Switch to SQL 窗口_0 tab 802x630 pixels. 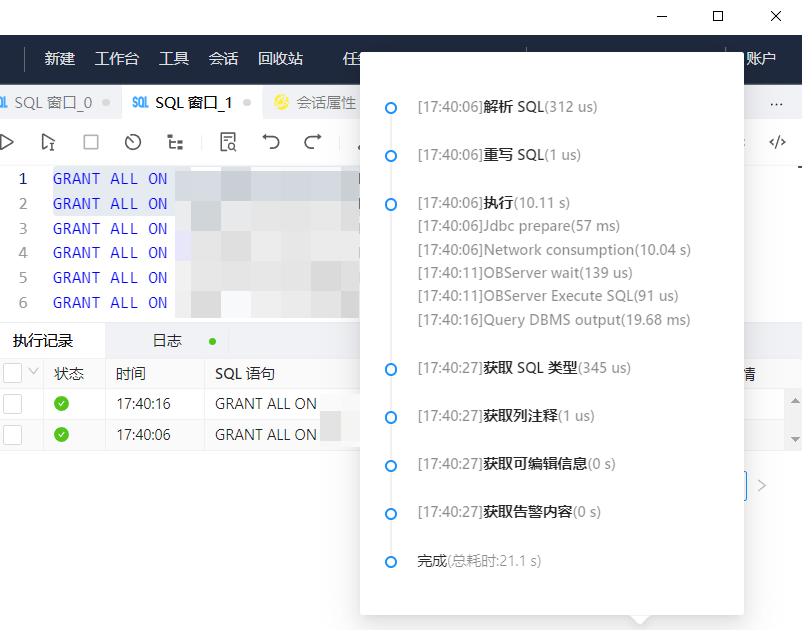point(54,103)
